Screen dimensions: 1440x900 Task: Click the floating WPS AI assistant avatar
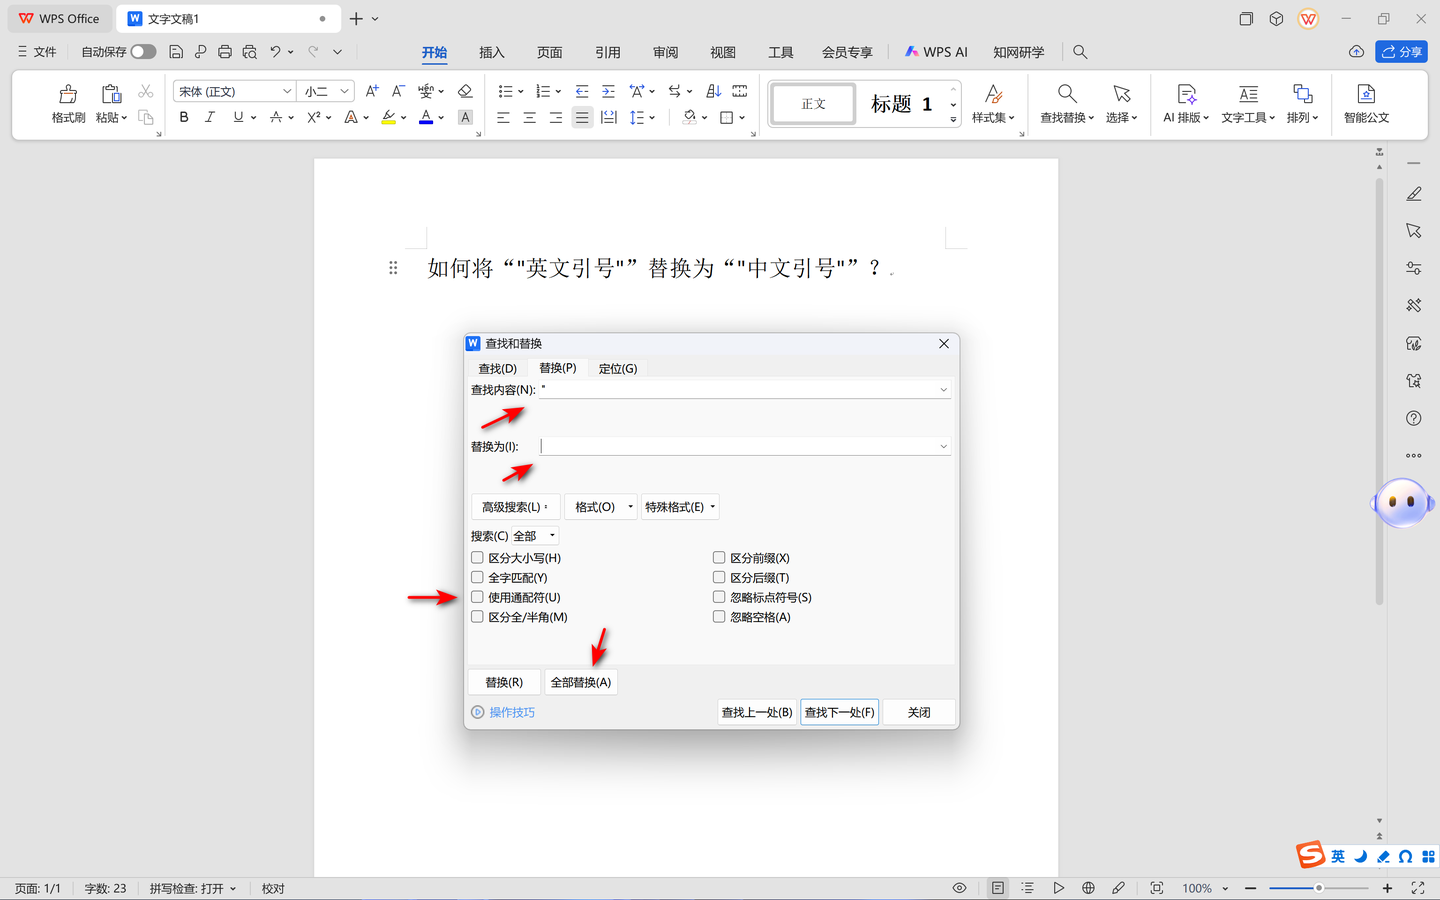[1402, 502]
